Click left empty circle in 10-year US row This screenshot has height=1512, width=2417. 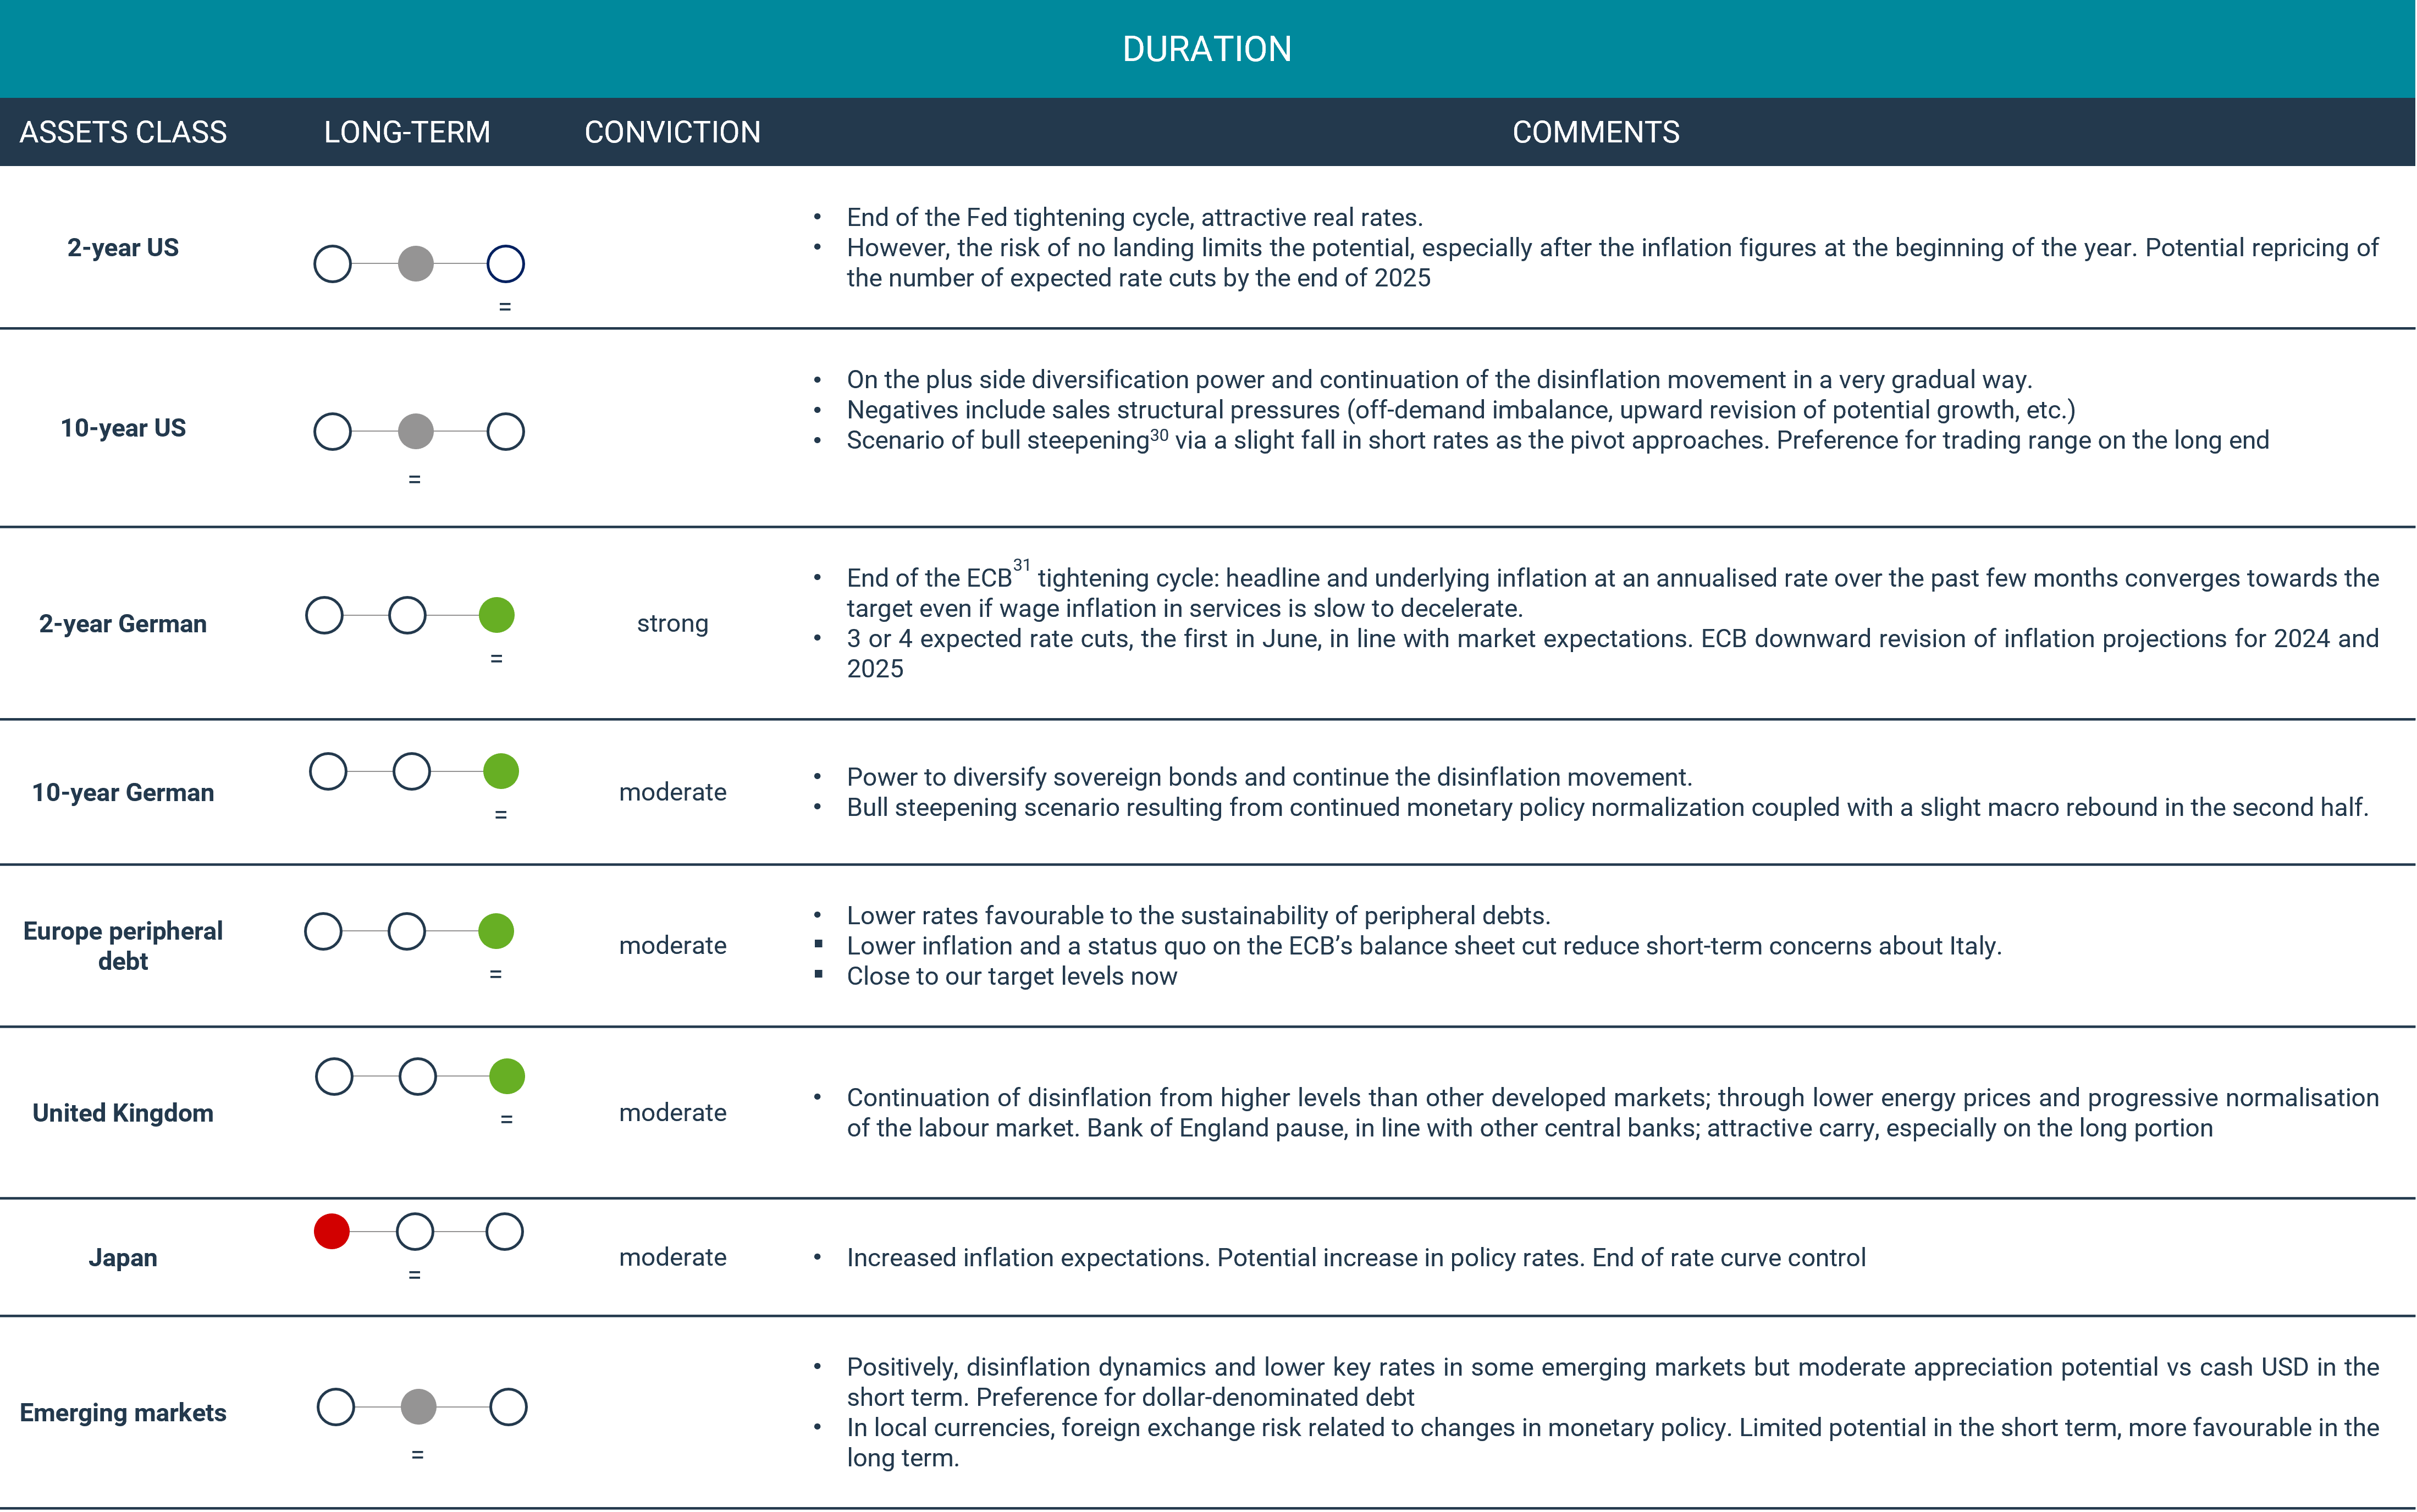[x=333, y=432]
